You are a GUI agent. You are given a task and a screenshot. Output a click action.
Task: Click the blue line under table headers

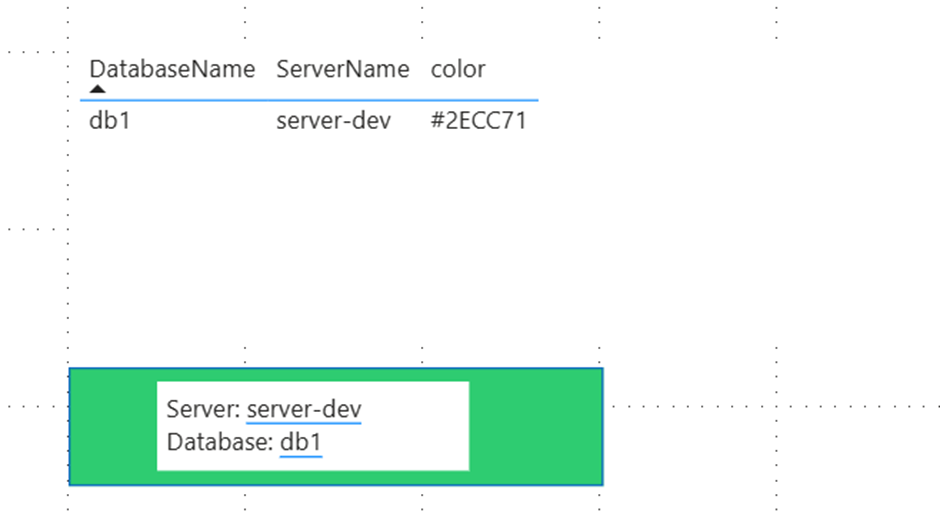[x=310, y=100]
